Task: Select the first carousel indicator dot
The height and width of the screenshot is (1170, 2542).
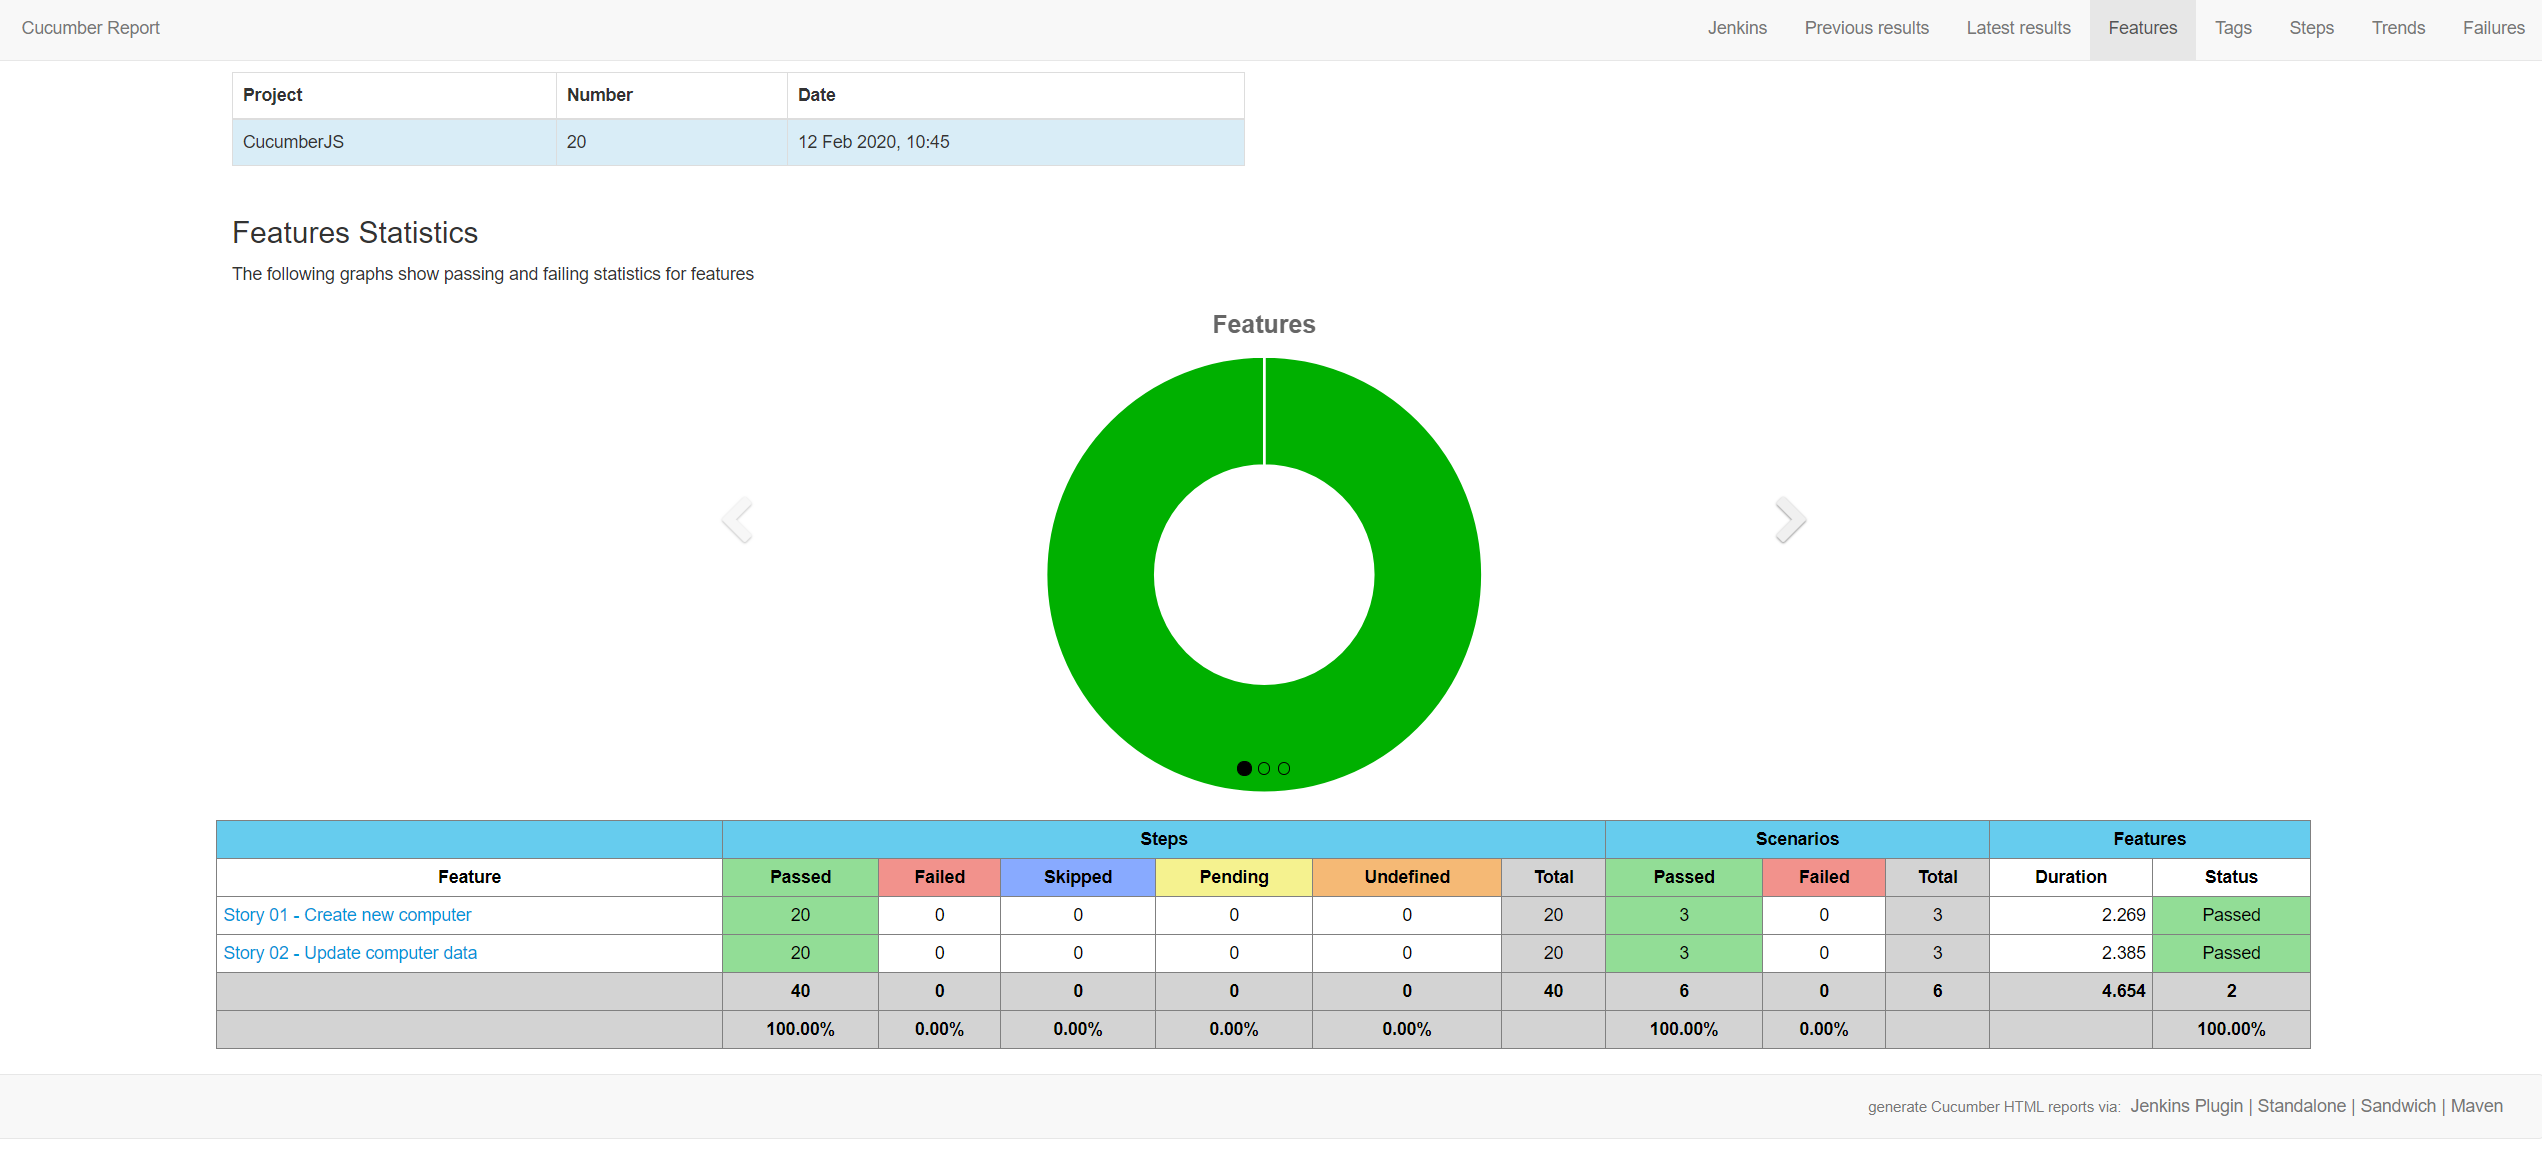Action: pos(1244,768)
